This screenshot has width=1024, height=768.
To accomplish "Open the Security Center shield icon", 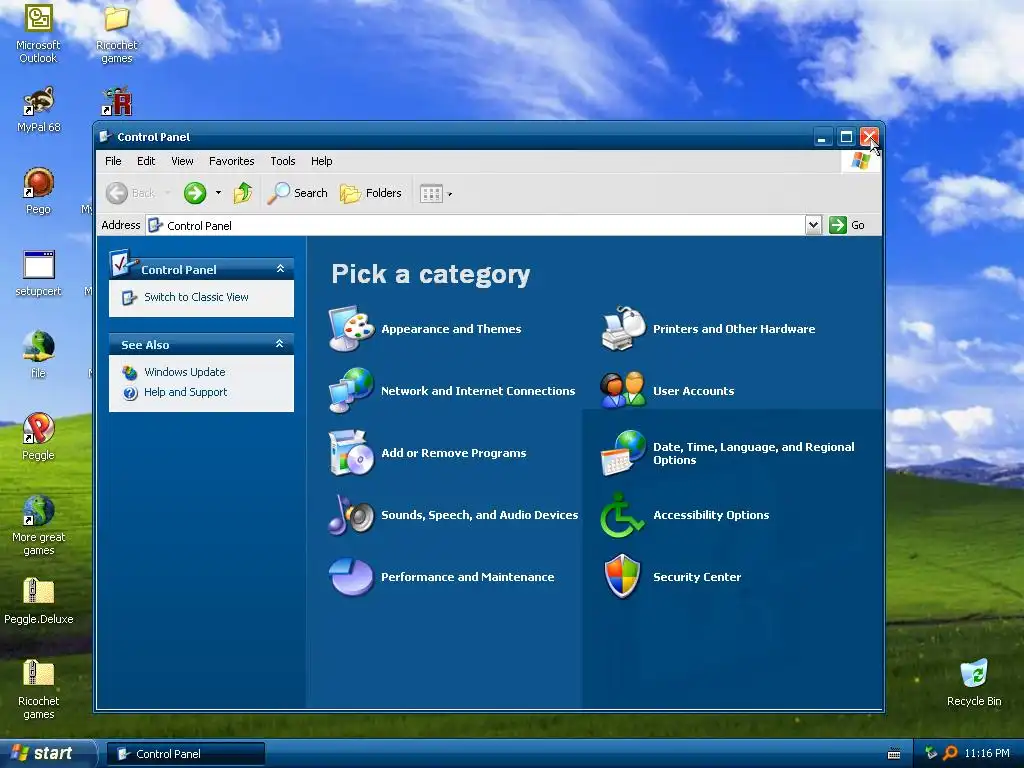I will click(x=623, y=577).
